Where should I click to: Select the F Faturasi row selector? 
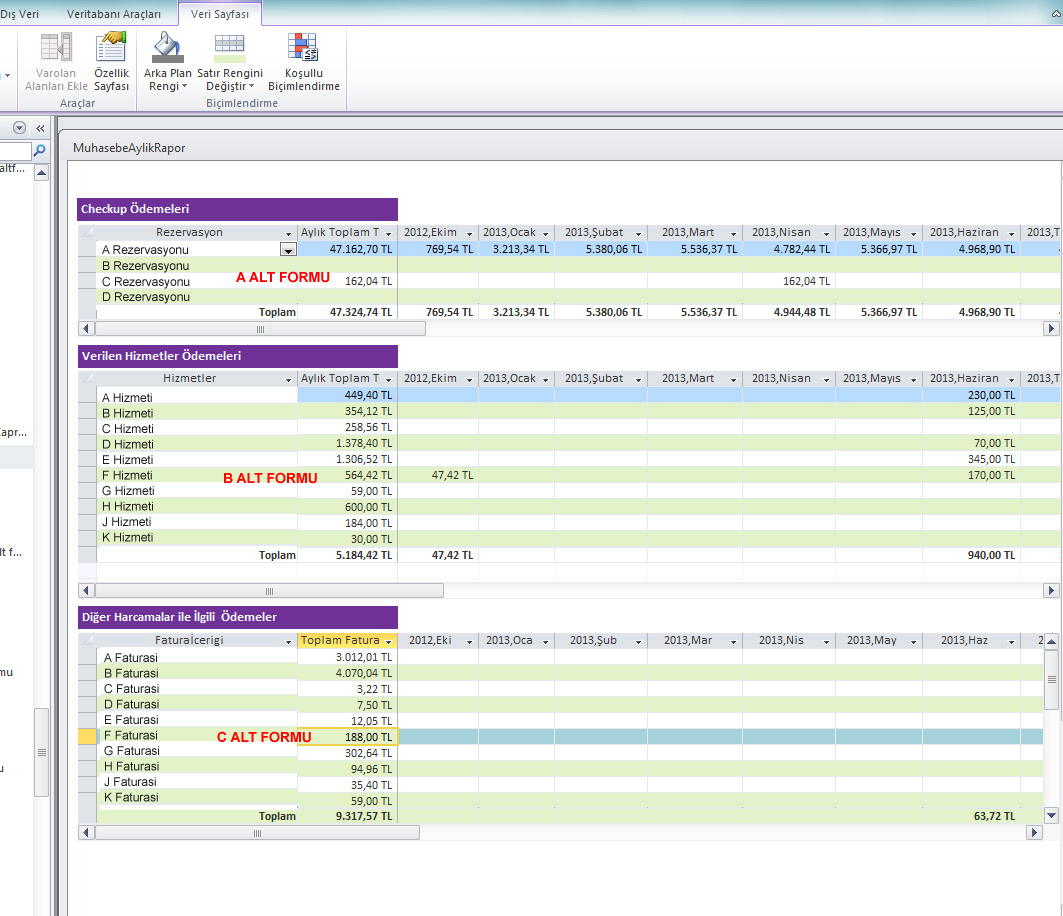click(x=88, y=736)
